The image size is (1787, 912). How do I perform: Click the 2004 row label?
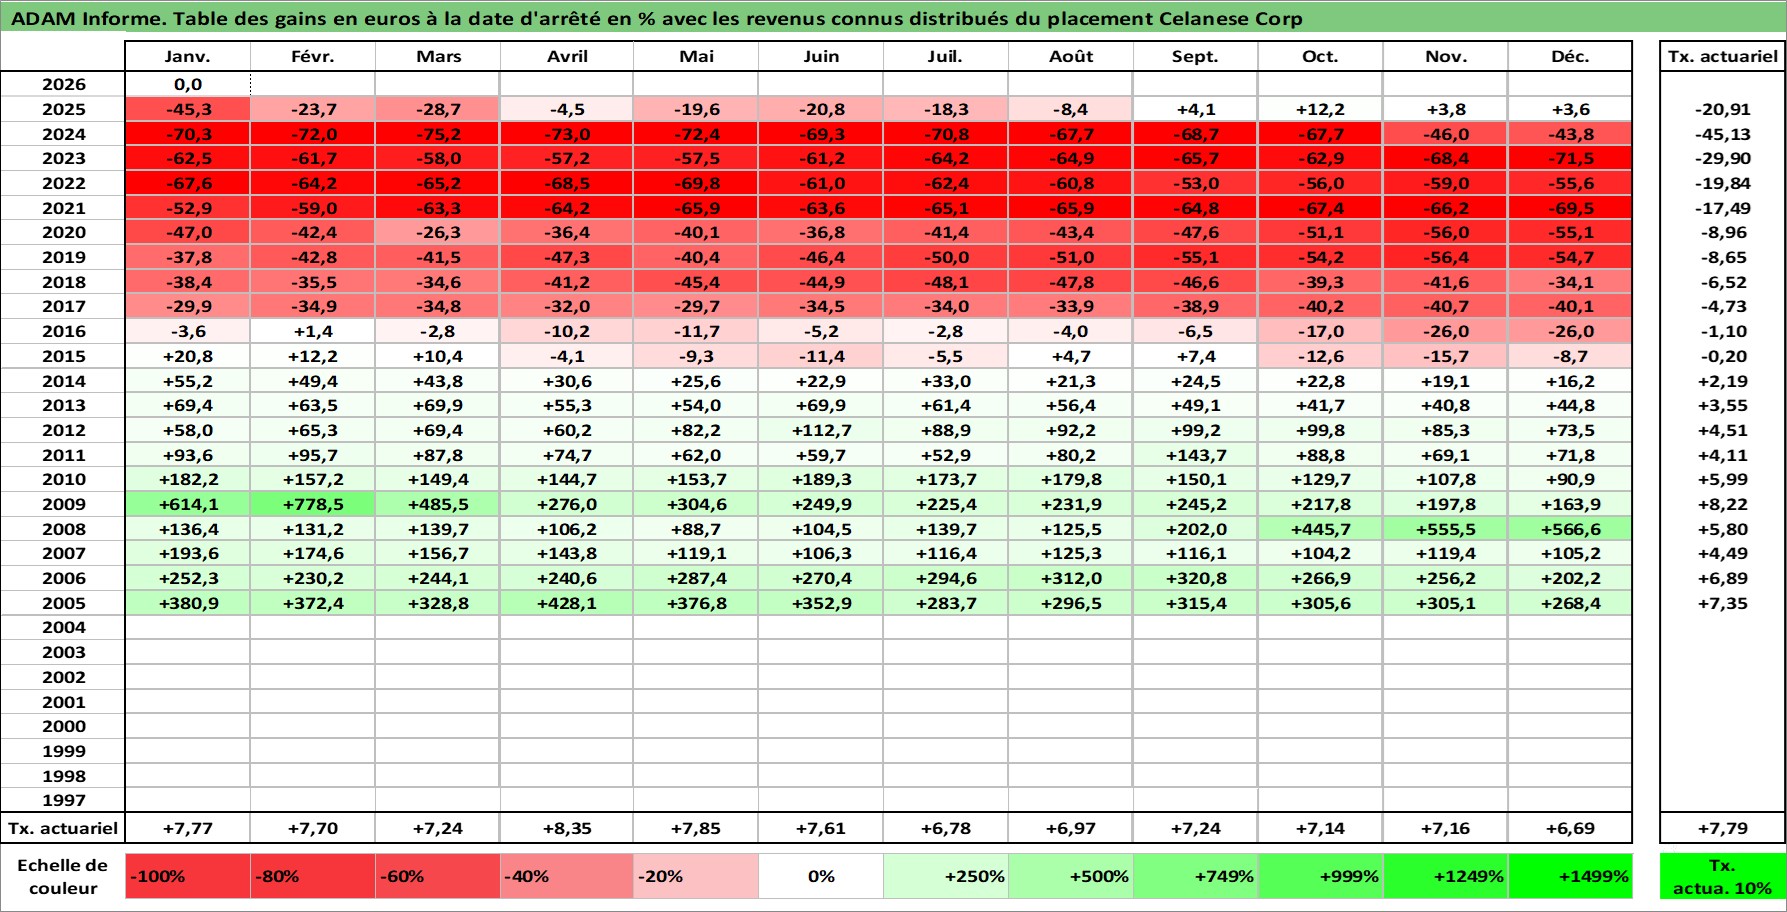coord(63,627)
